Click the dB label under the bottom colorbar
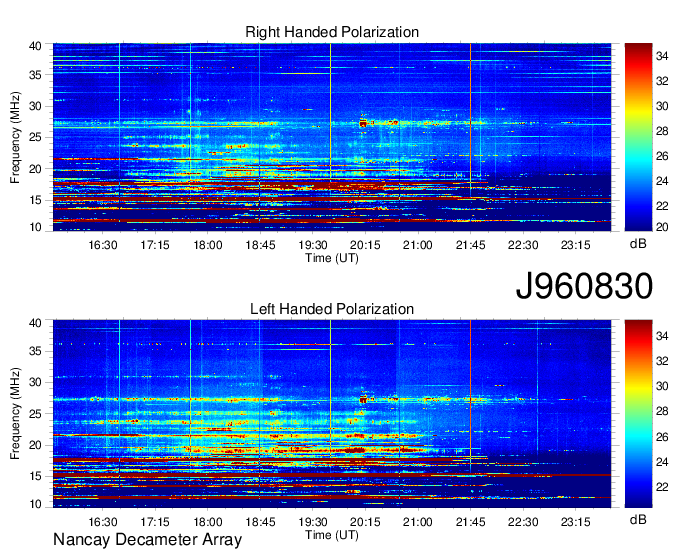This screenshot has height=552, width=680. coord(638,519)
